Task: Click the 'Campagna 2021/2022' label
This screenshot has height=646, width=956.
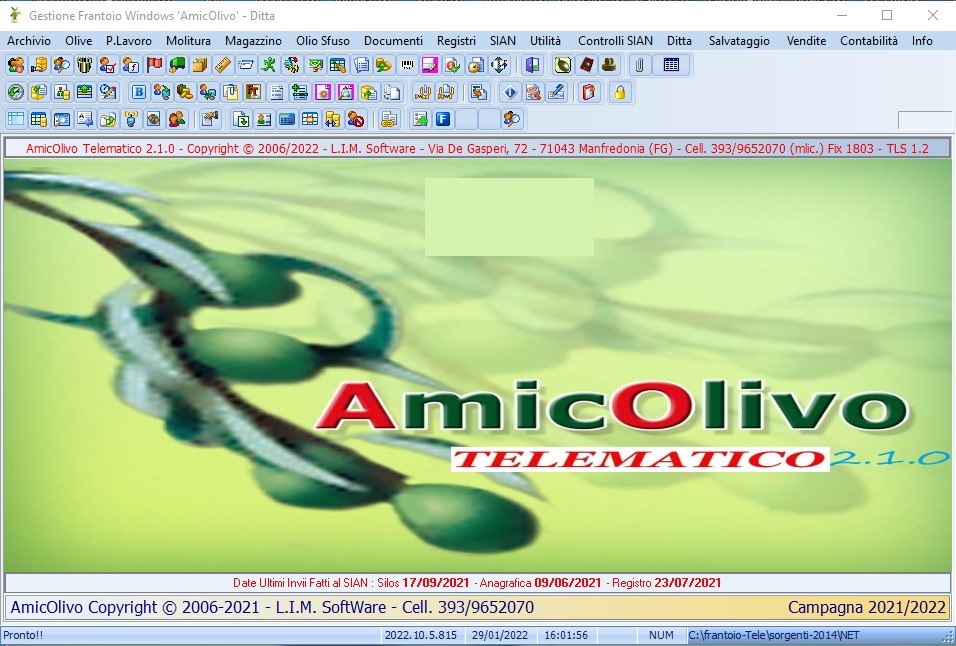Action: click(866, 607)
